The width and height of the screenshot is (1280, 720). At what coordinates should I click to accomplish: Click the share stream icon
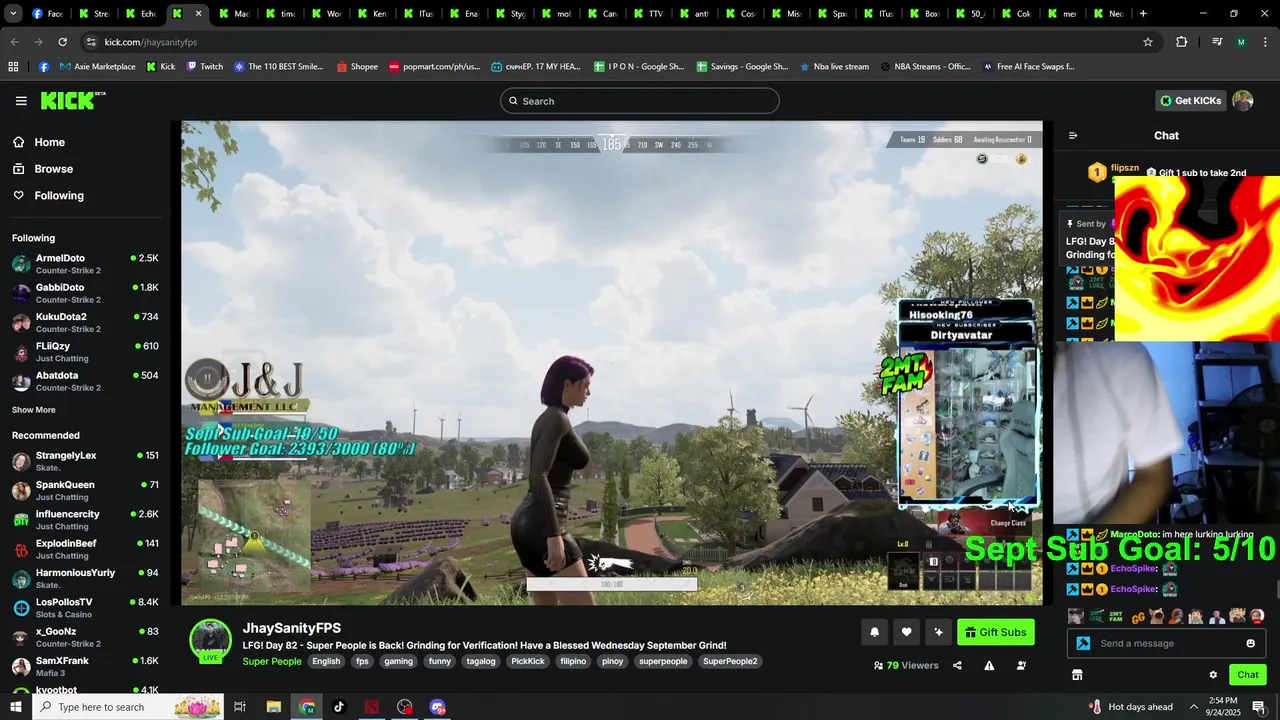coord(957,665)
